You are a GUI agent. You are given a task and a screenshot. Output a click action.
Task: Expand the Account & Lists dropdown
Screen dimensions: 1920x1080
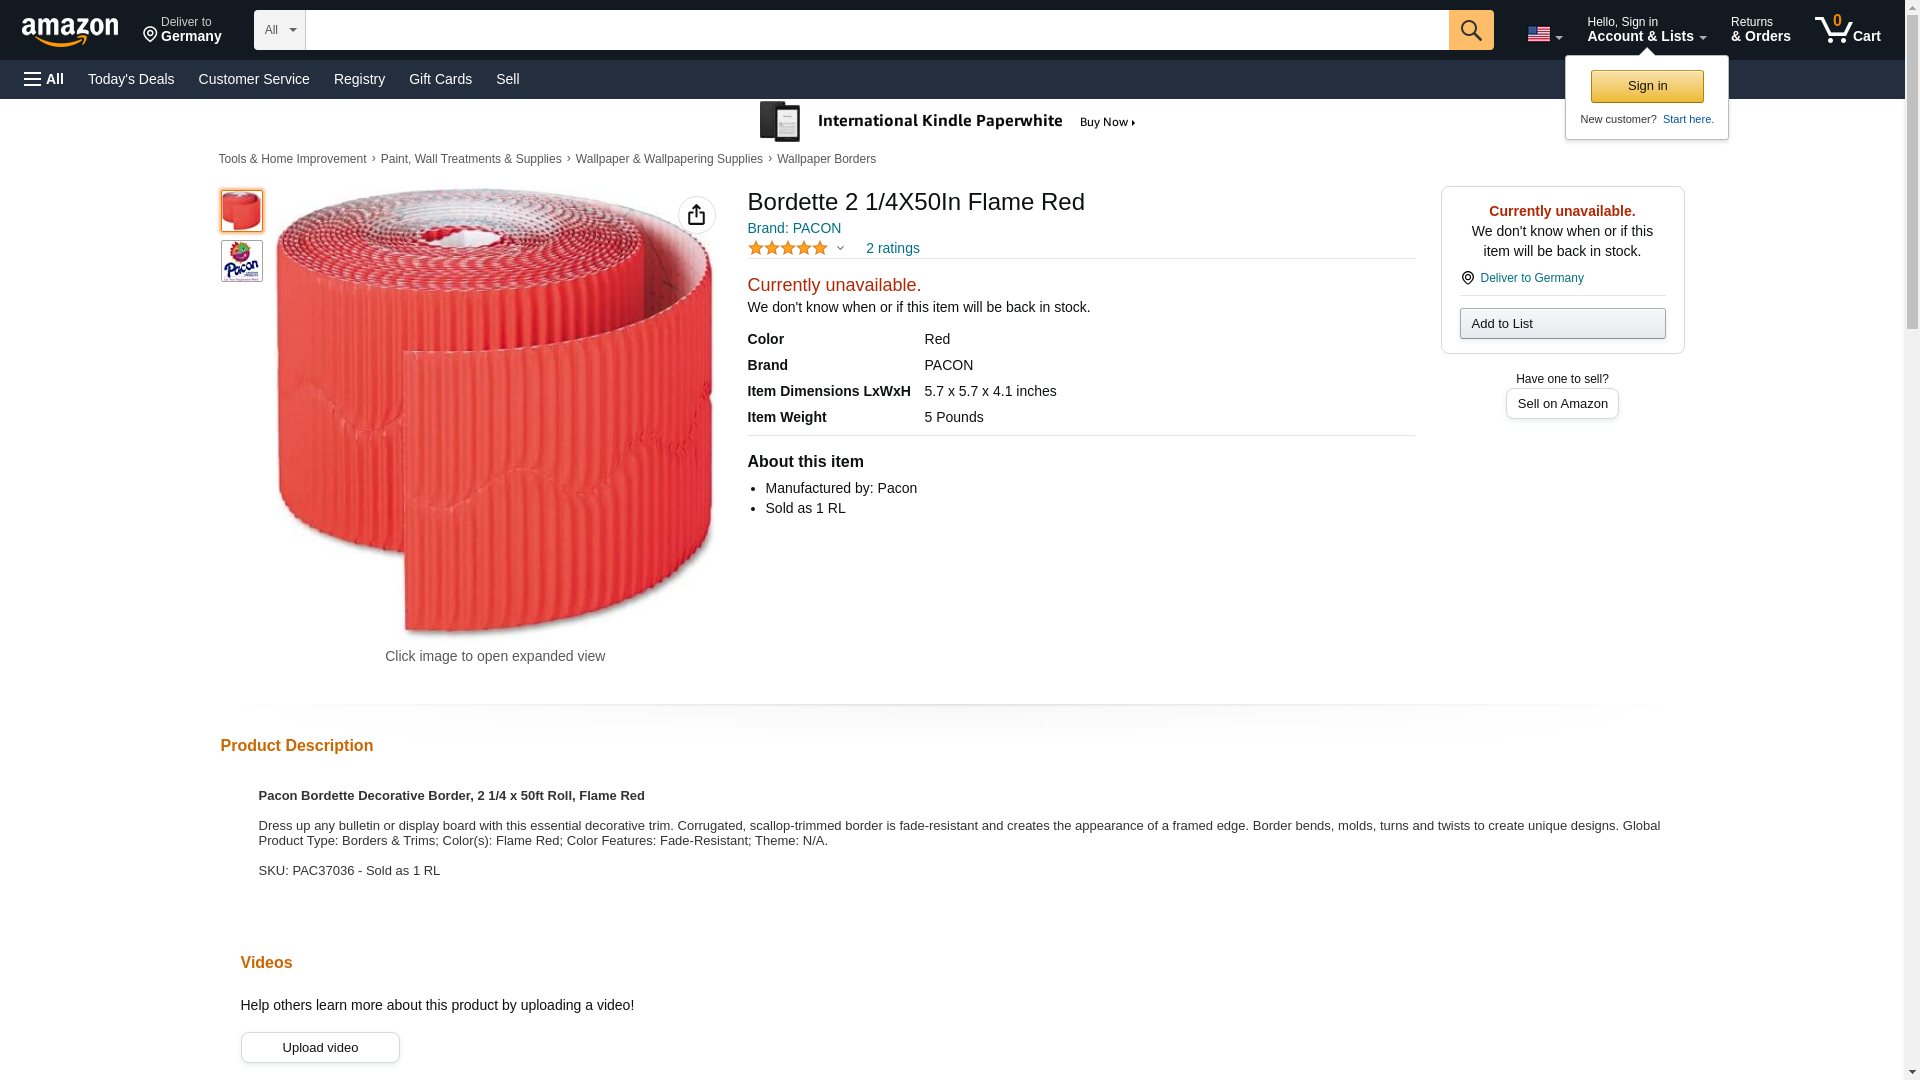[x=1646, y=30]
